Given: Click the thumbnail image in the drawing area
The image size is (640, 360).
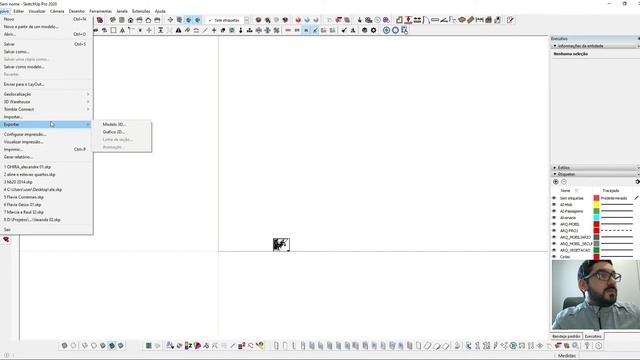Looking at the screenshot, I should coord(281,244).
